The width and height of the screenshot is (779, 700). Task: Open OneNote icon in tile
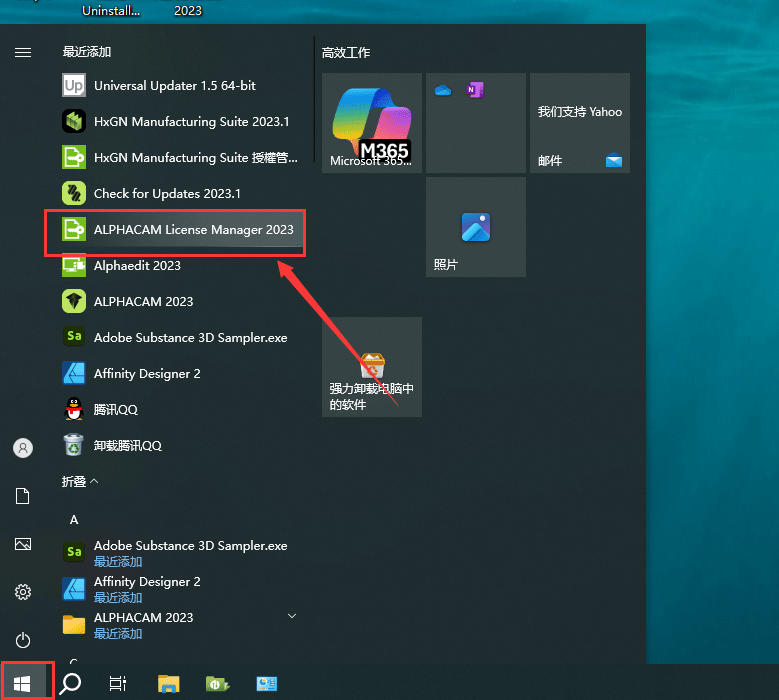click(x=474, y=90)
